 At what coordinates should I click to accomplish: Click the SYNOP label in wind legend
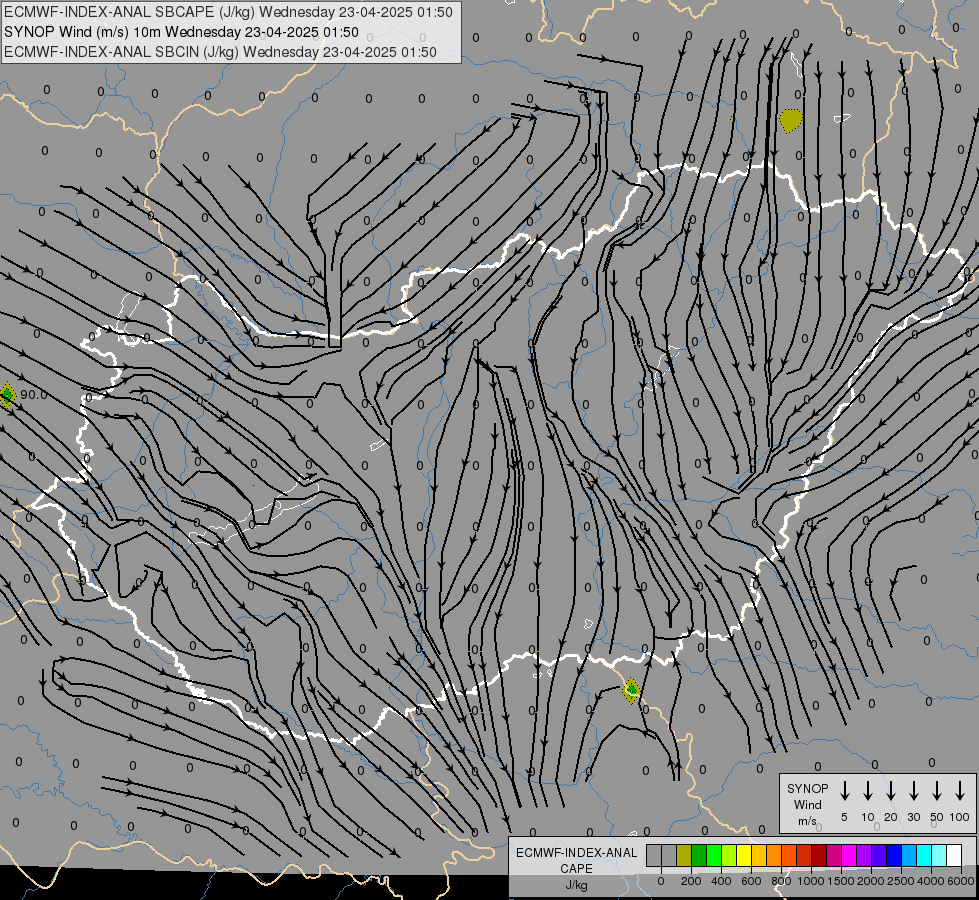click(807, 788)
